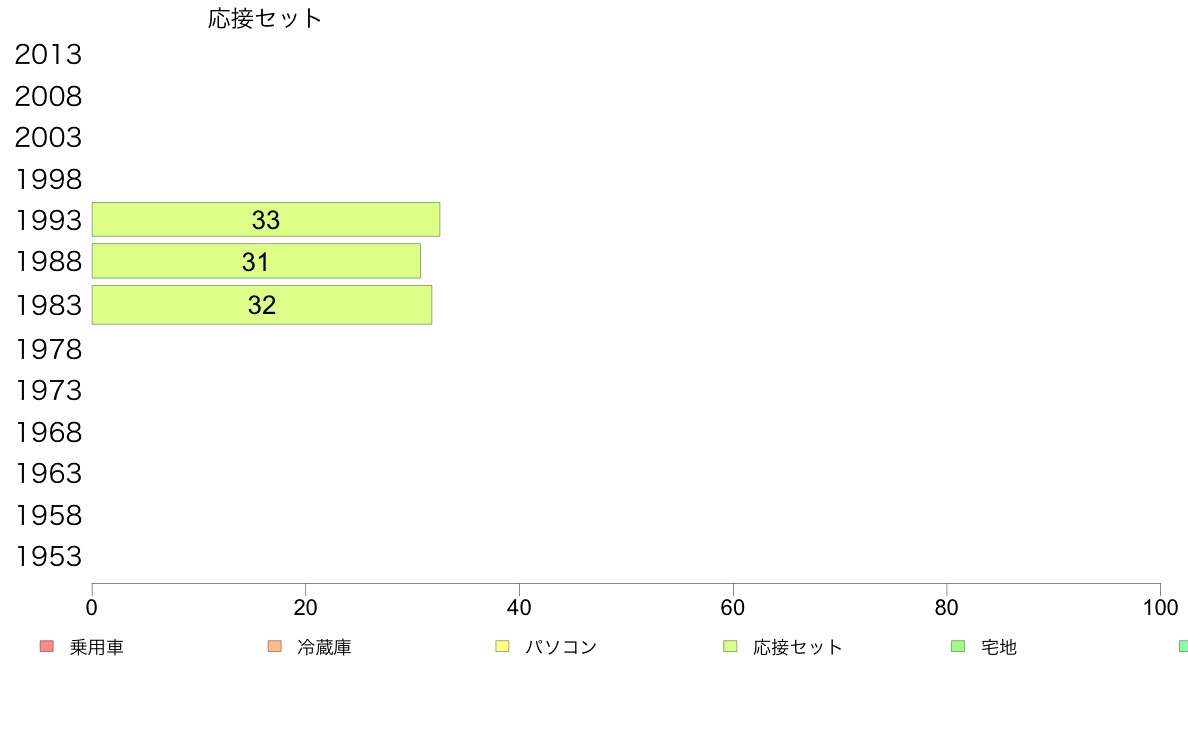Click the 乗用車 red legend swatch
The width and height of the screenshot is (1188, 736).
click(x=47, y=646)
